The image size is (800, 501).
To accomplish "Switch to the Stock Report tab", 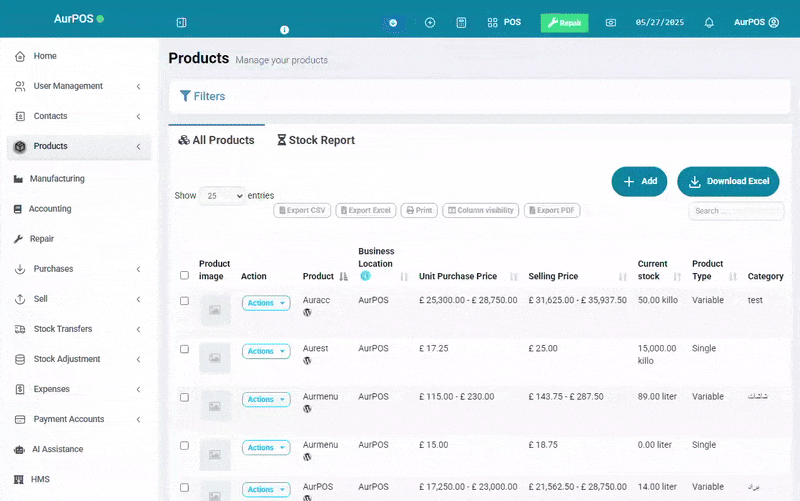I will coord(316,140).
